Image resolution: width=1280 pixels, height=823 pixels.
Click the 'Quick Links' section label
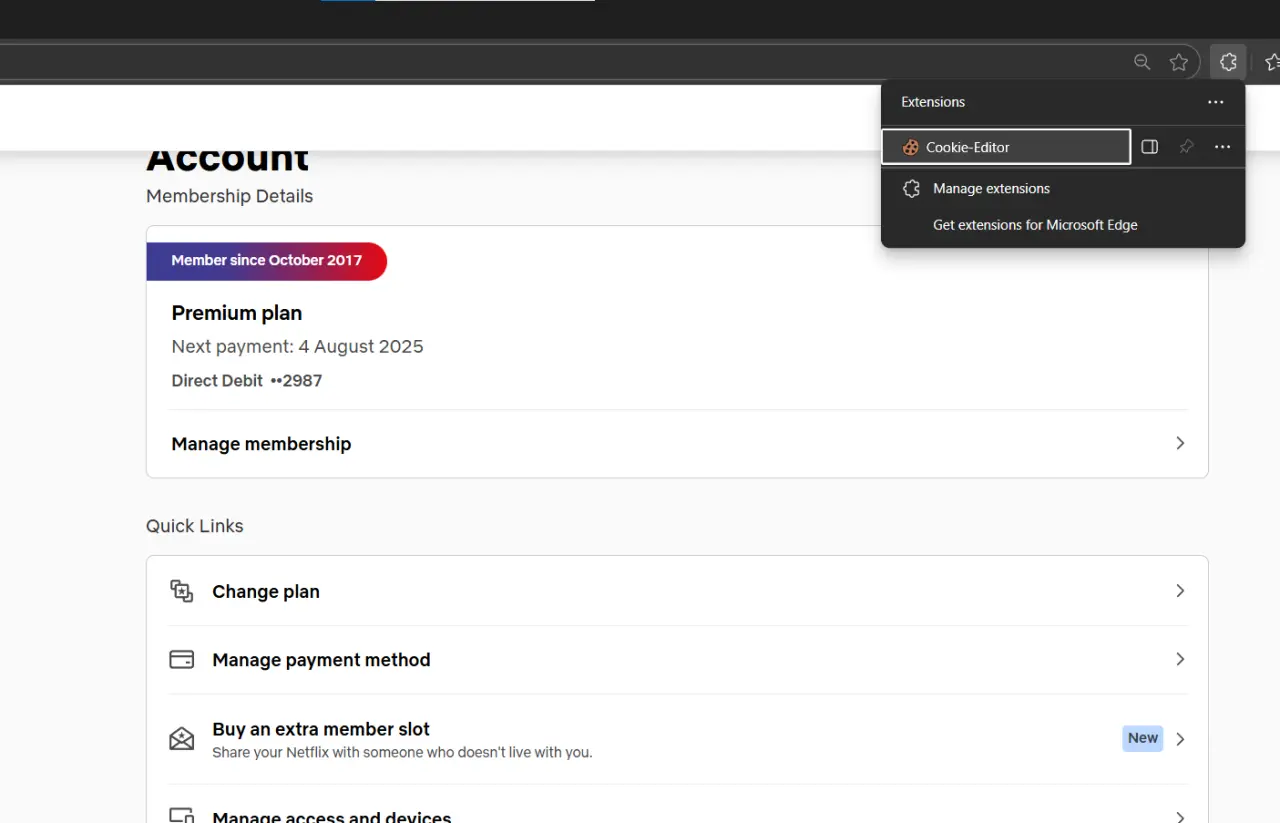click(x=195, y=526)
